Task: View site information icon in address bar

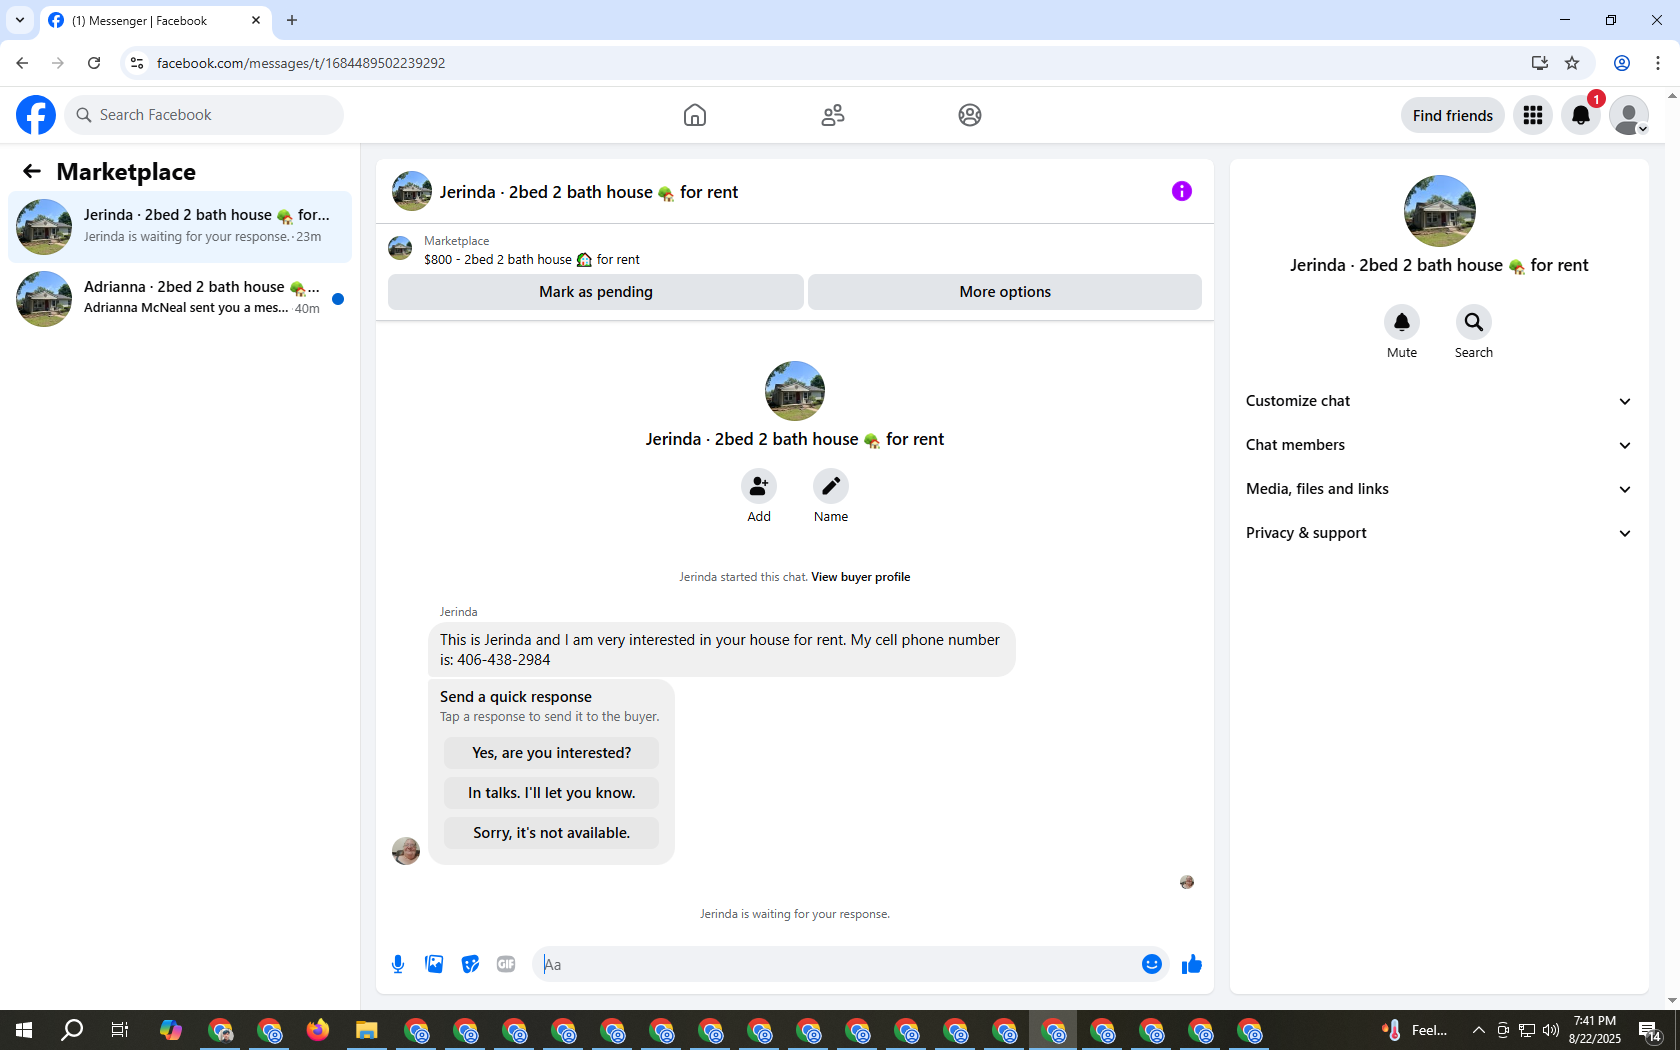Action: click(137, 63)
